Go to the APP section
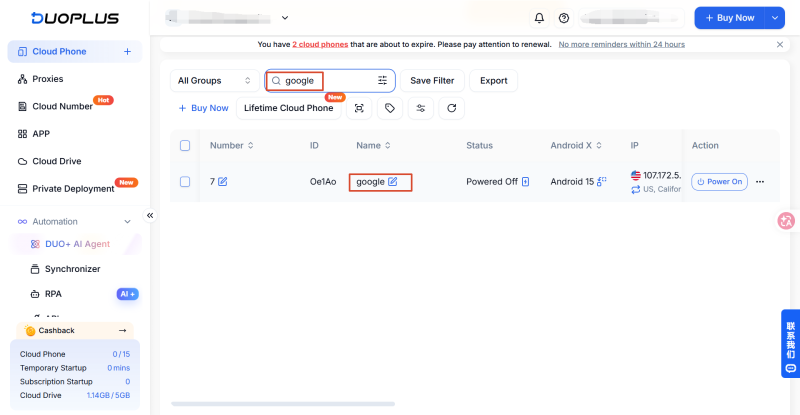 41,134
